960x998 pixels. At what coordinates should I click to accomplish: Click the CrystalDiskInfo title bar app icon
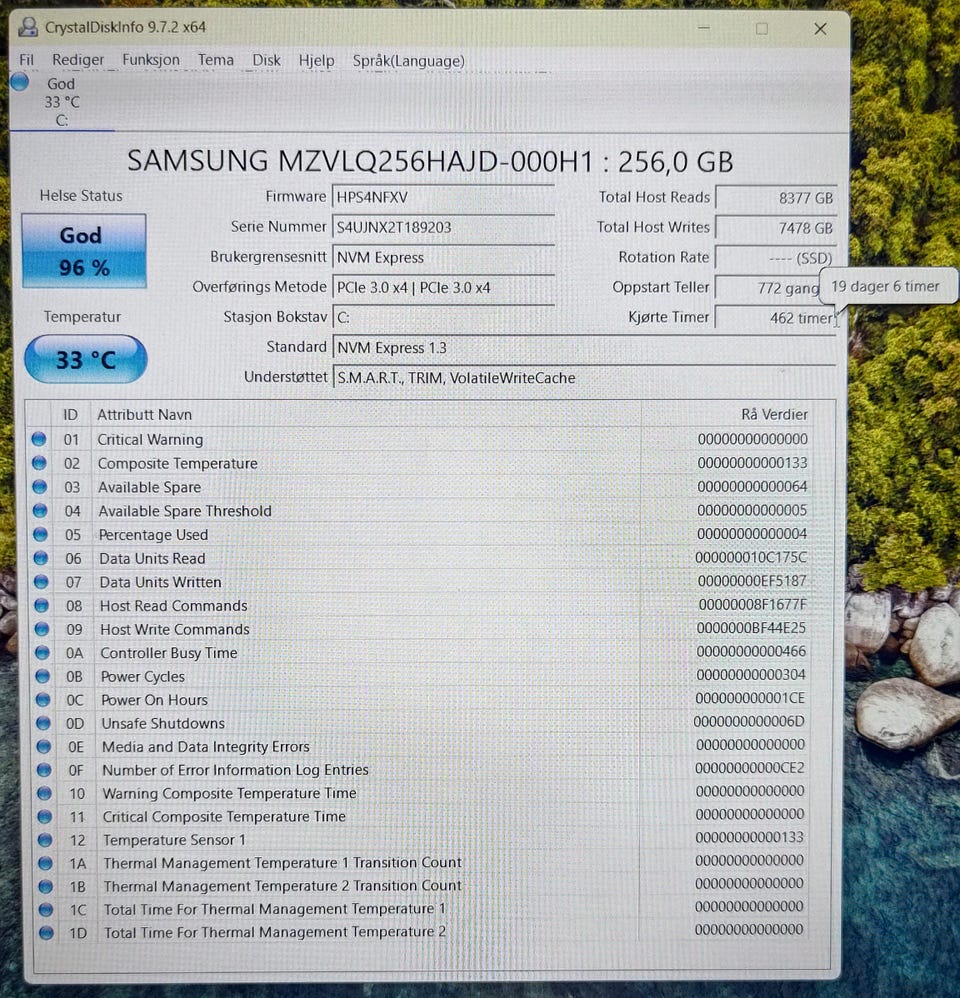pos(27,27)
